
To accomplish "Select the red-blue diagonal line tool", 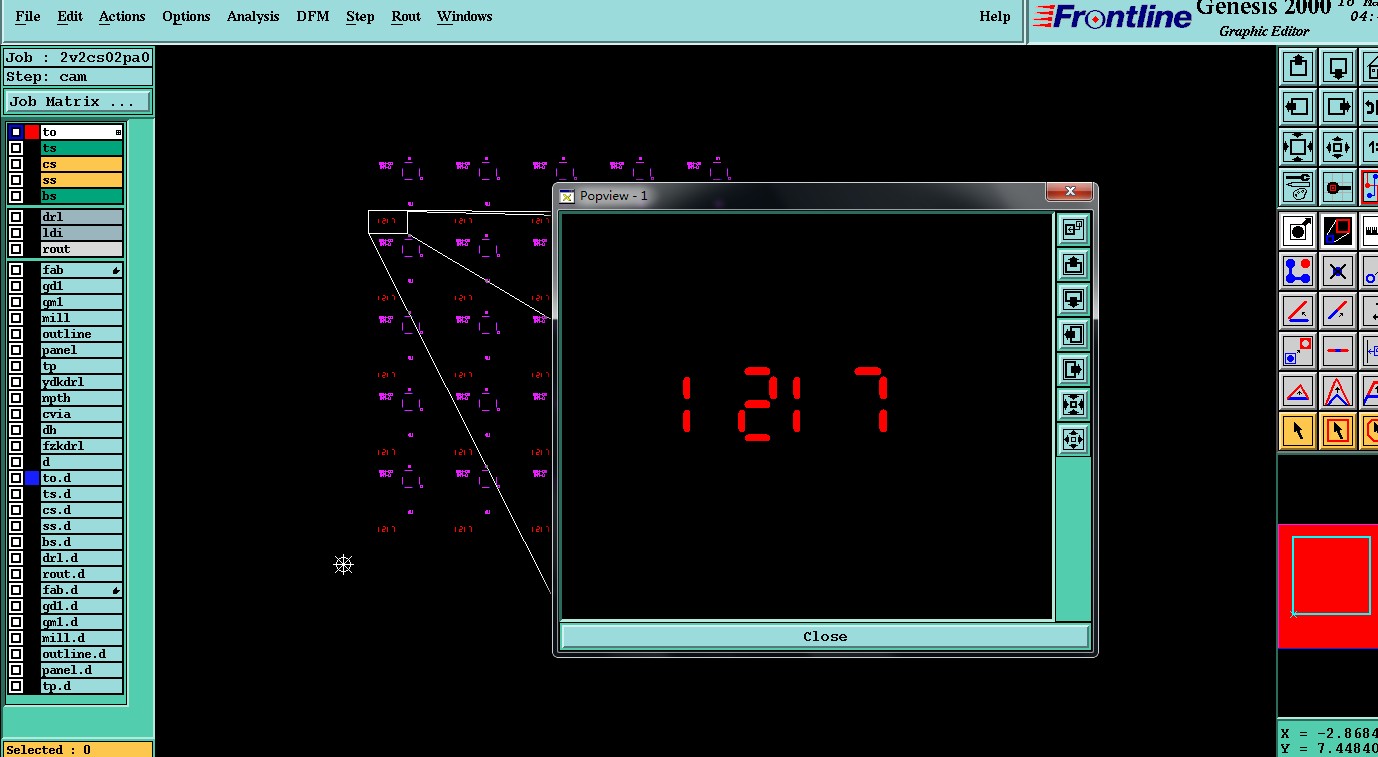I will tap(1338, 311).
